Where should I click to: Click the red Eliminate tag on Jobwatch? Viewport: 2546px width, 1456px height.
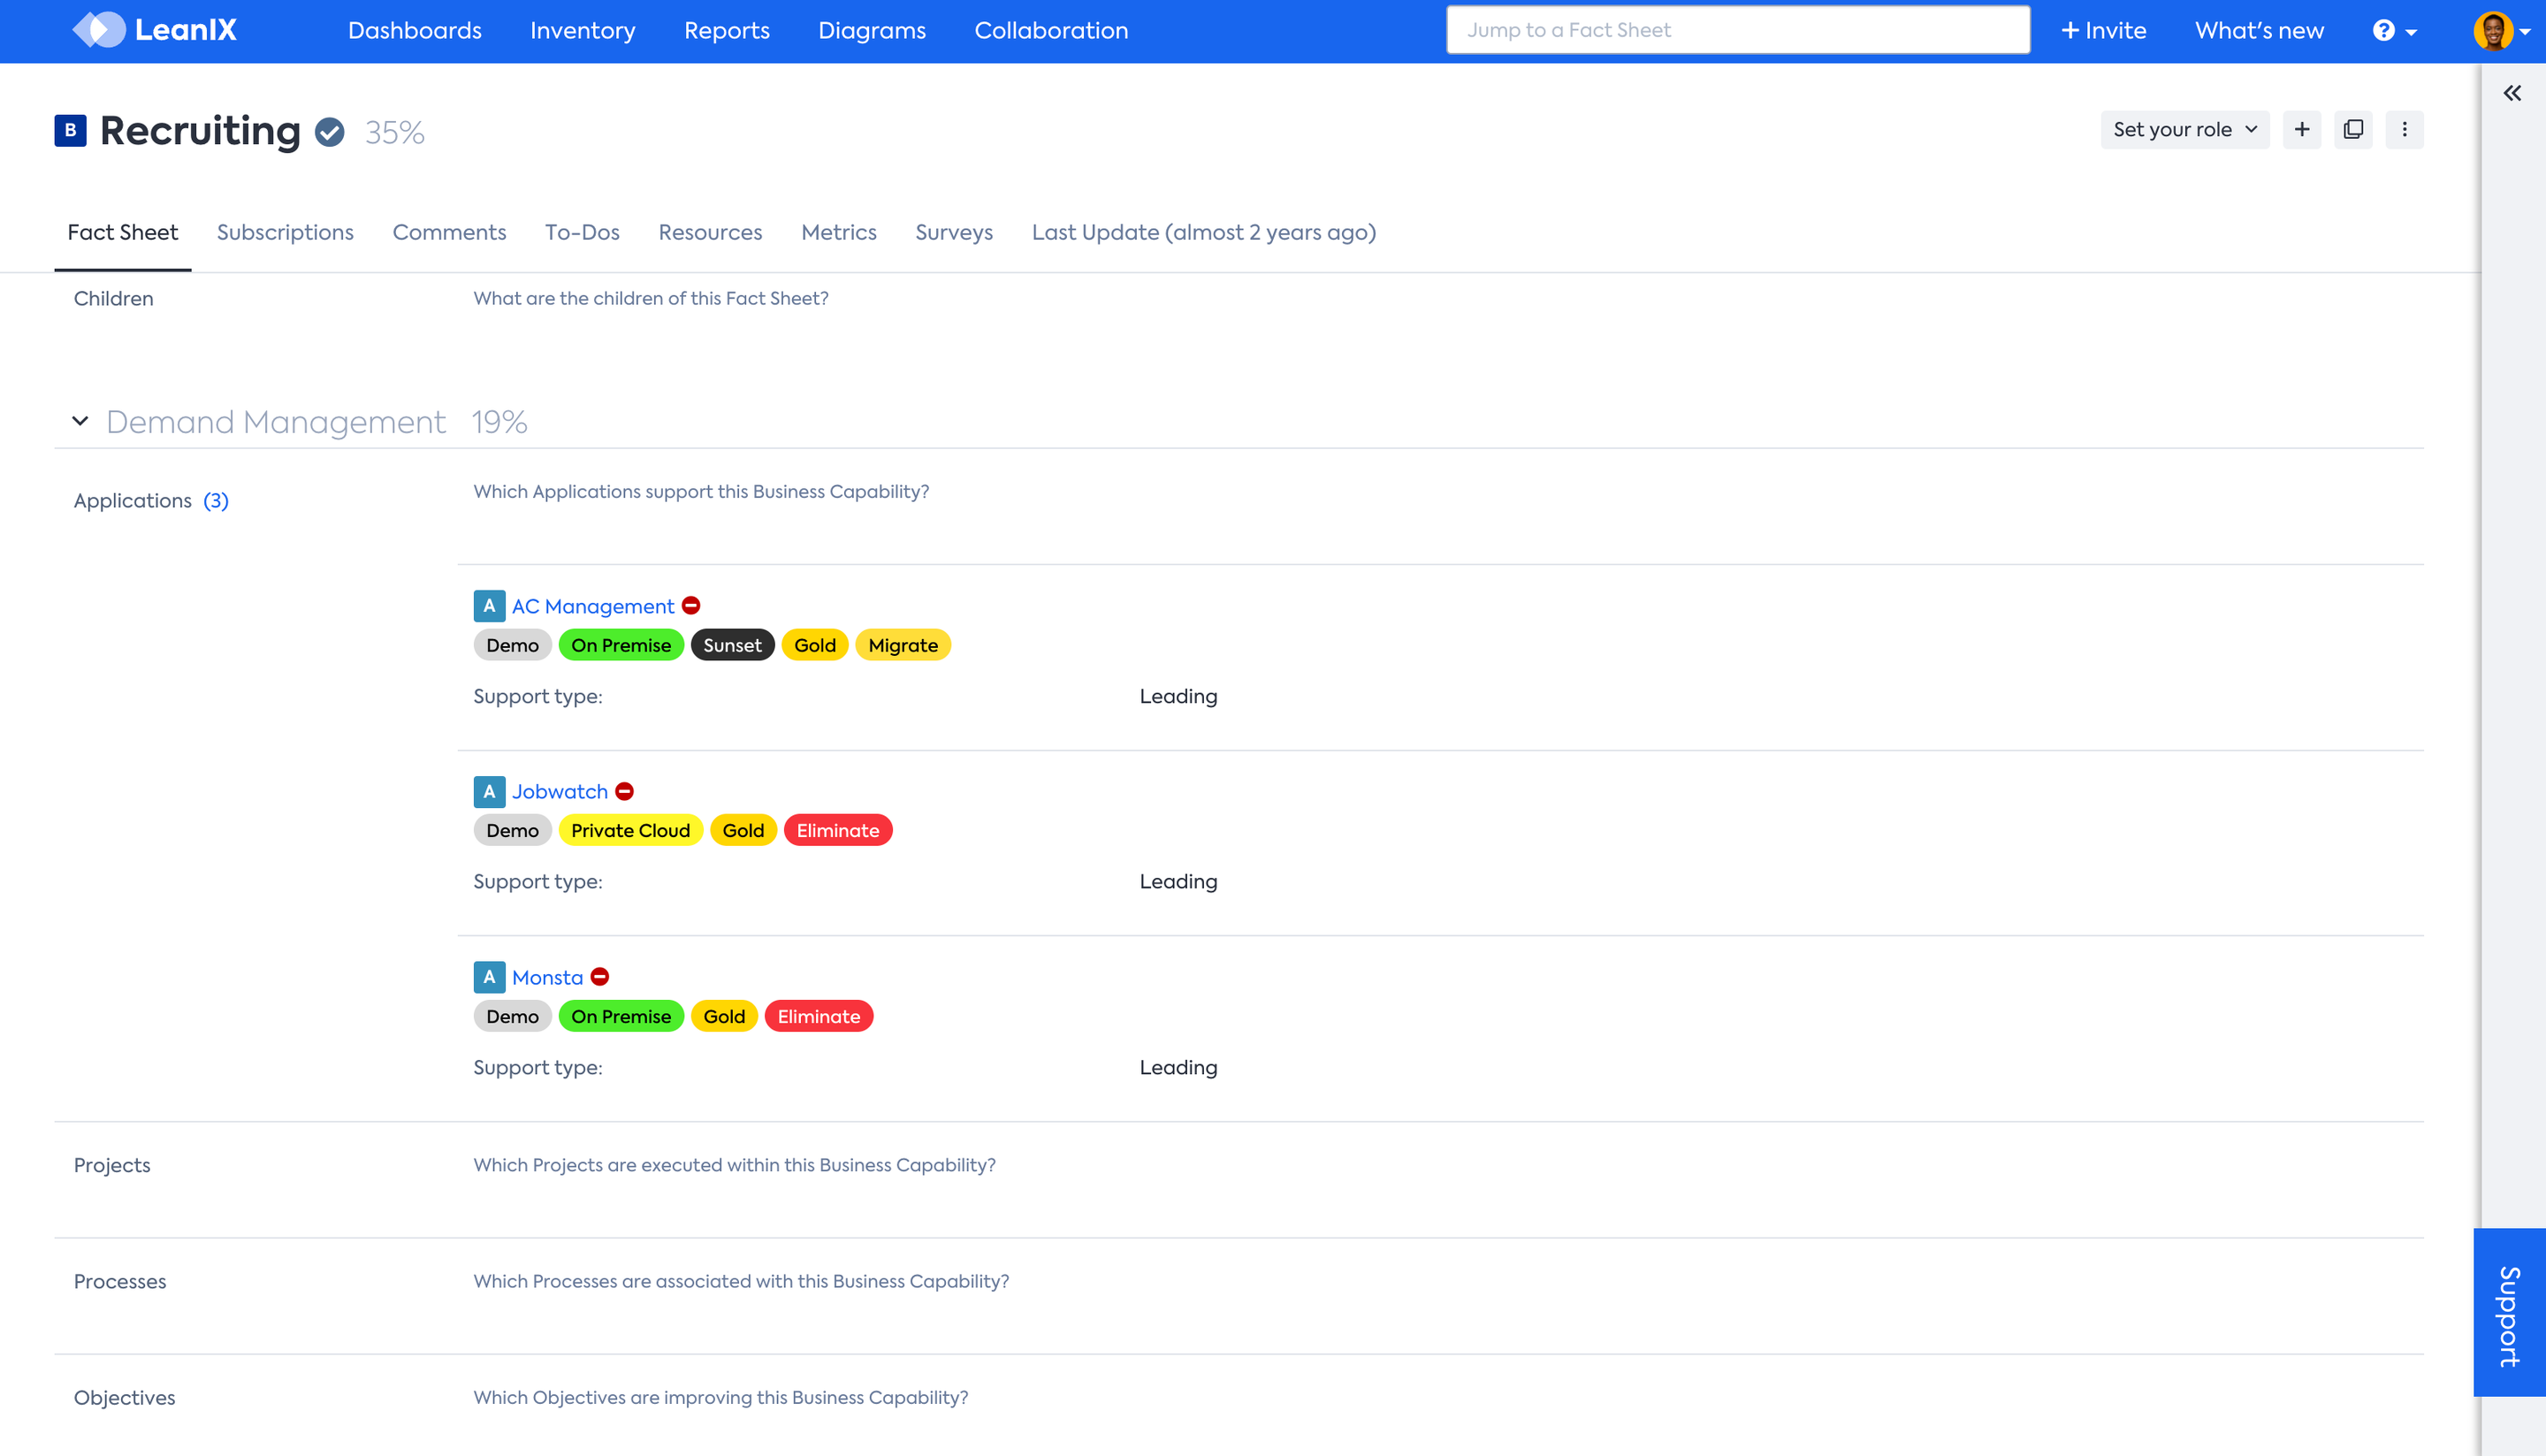[838, 831]
